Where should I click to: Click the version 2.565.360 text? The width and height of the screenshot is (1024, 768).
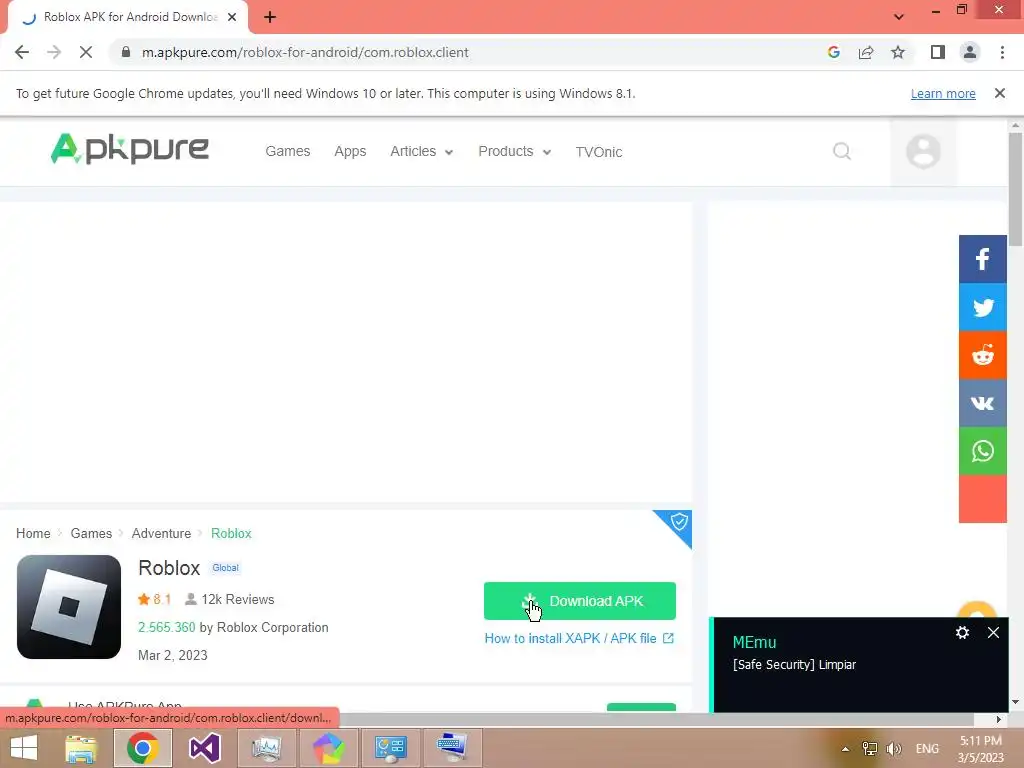click(x=167, y=627)
